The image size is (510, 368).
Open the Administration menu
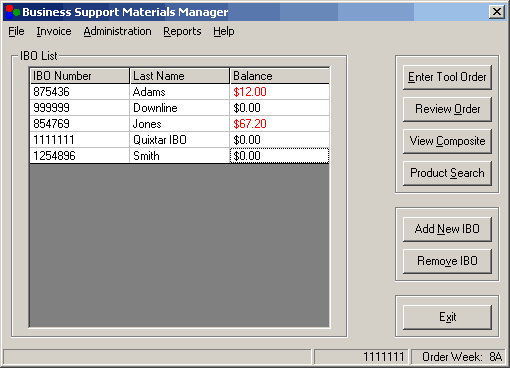point(117,31)
